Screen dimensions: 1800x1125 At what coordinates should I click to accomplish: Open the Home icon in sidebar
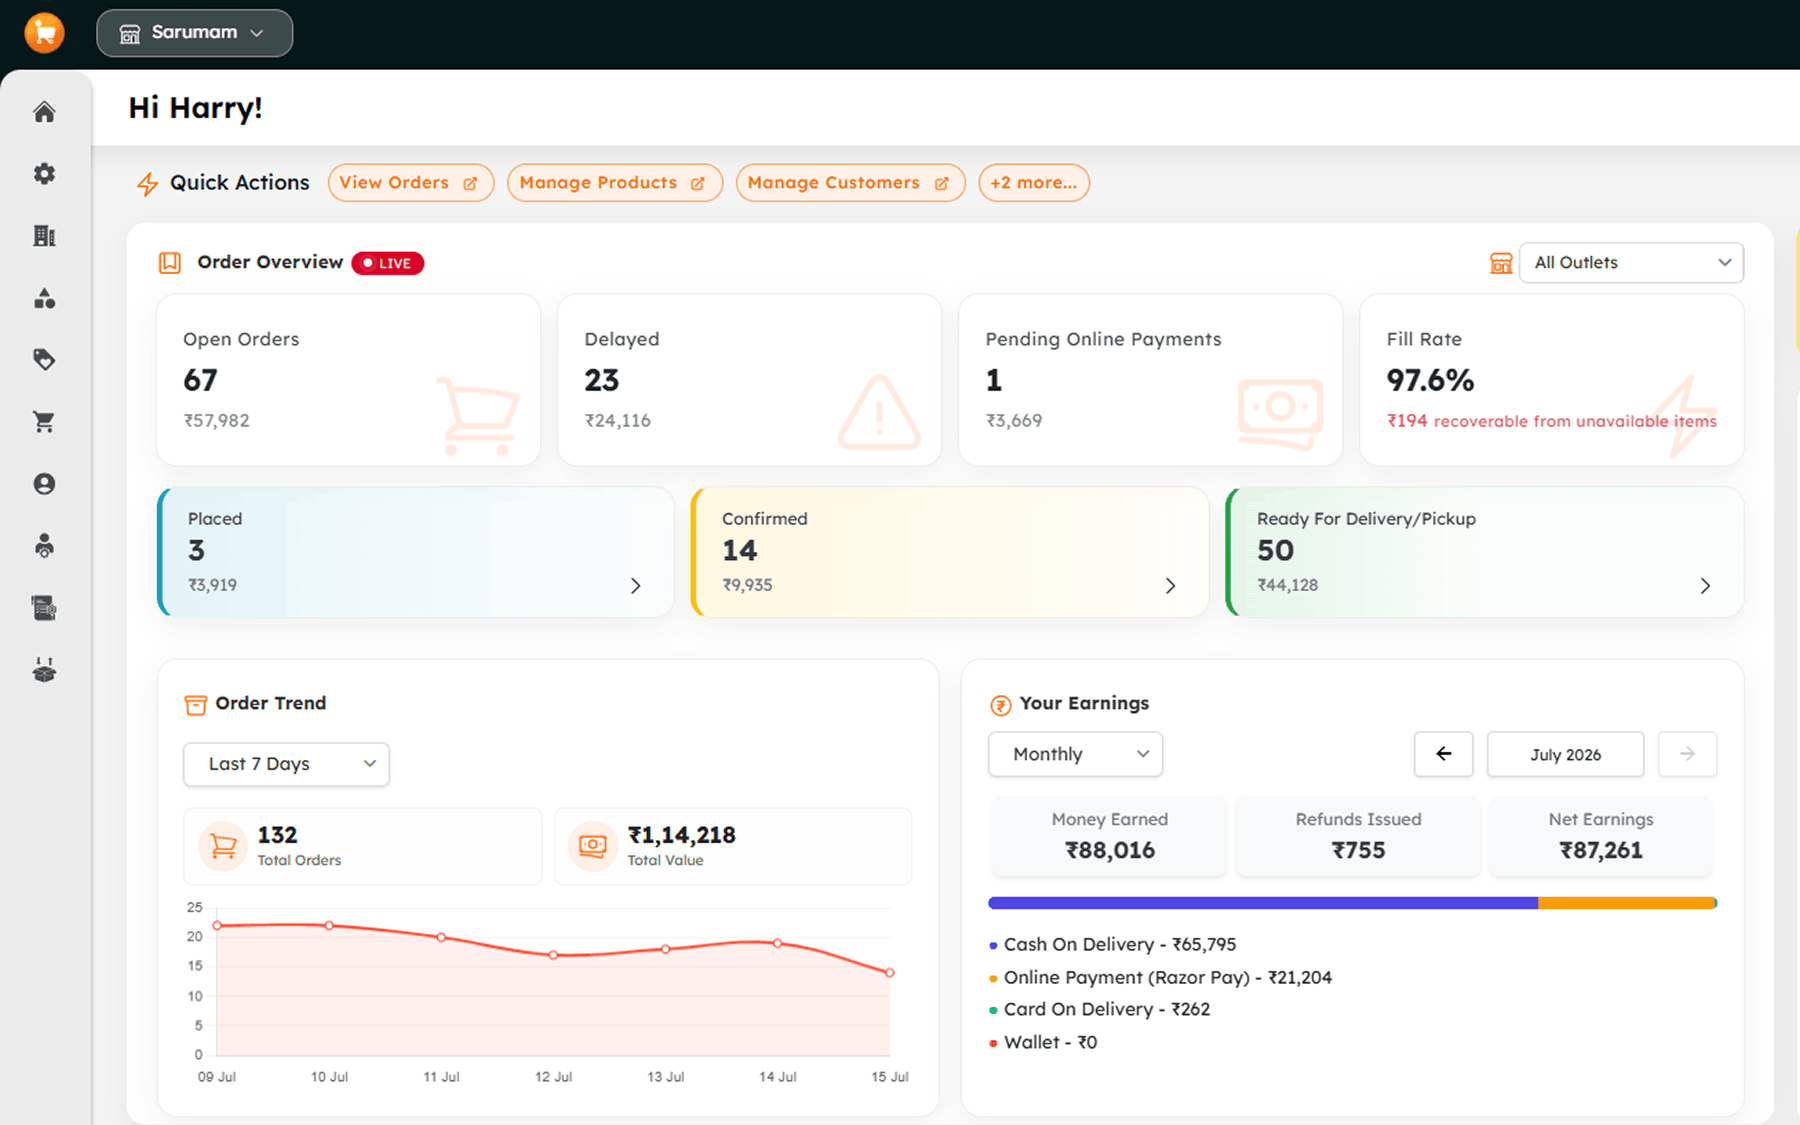(x=44, y=112)
